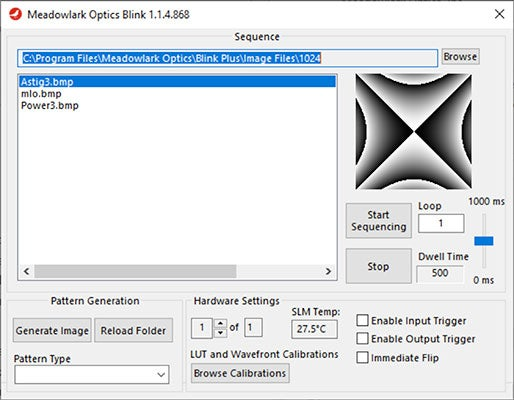Click the Browse Calibrations button
Image resolution: width=514 pixels, height=400 pixels.
click(x=240, y=373)
